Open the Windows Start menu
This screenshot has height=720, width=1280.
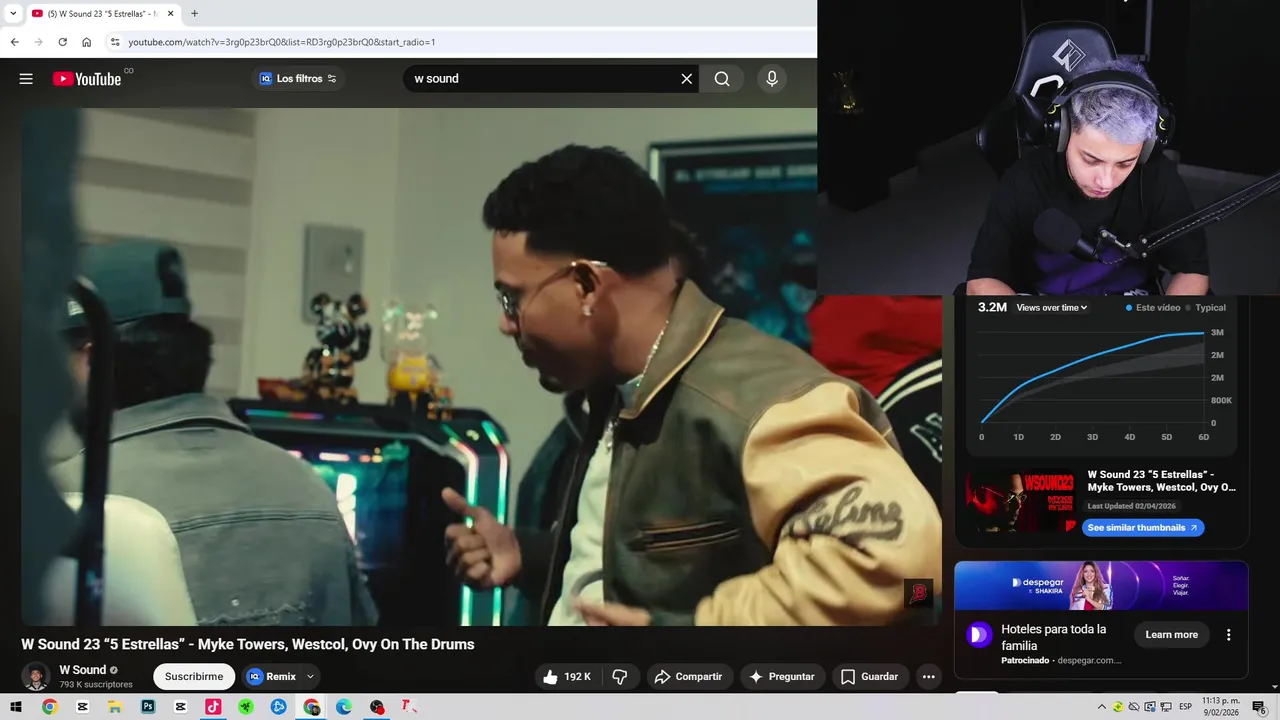(16, 707)
